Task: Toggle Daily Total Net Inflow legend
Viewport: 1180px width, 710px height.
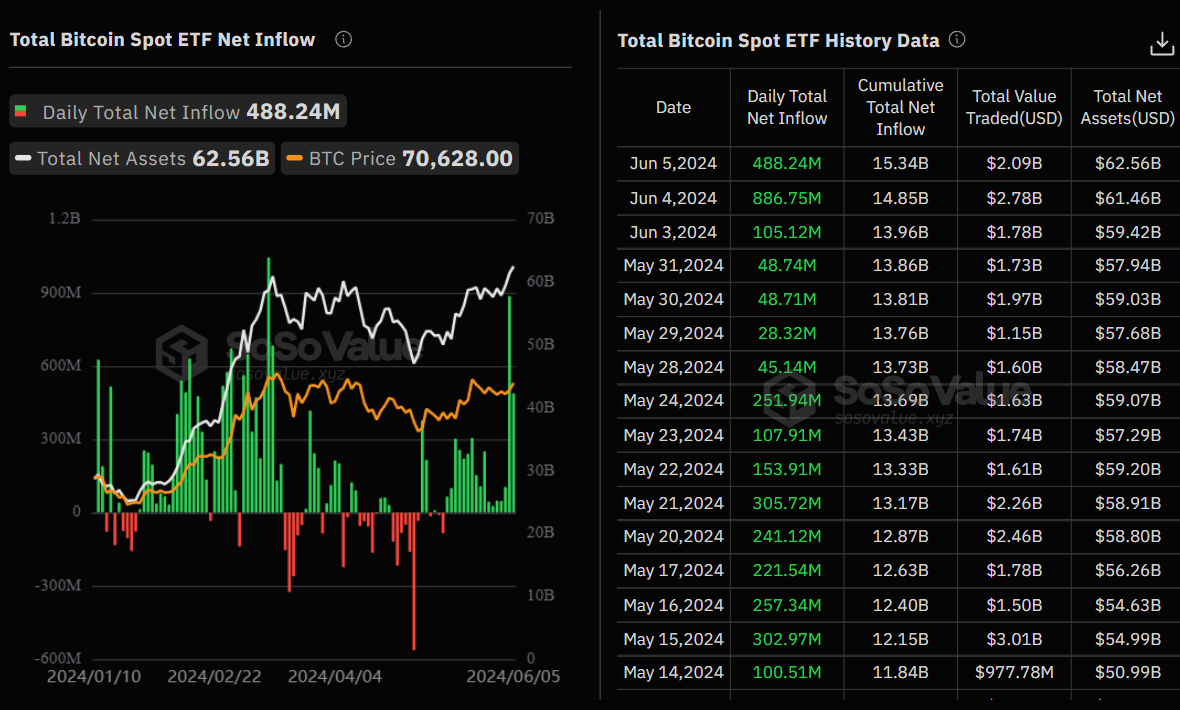Action: click(x=178, y=112)
